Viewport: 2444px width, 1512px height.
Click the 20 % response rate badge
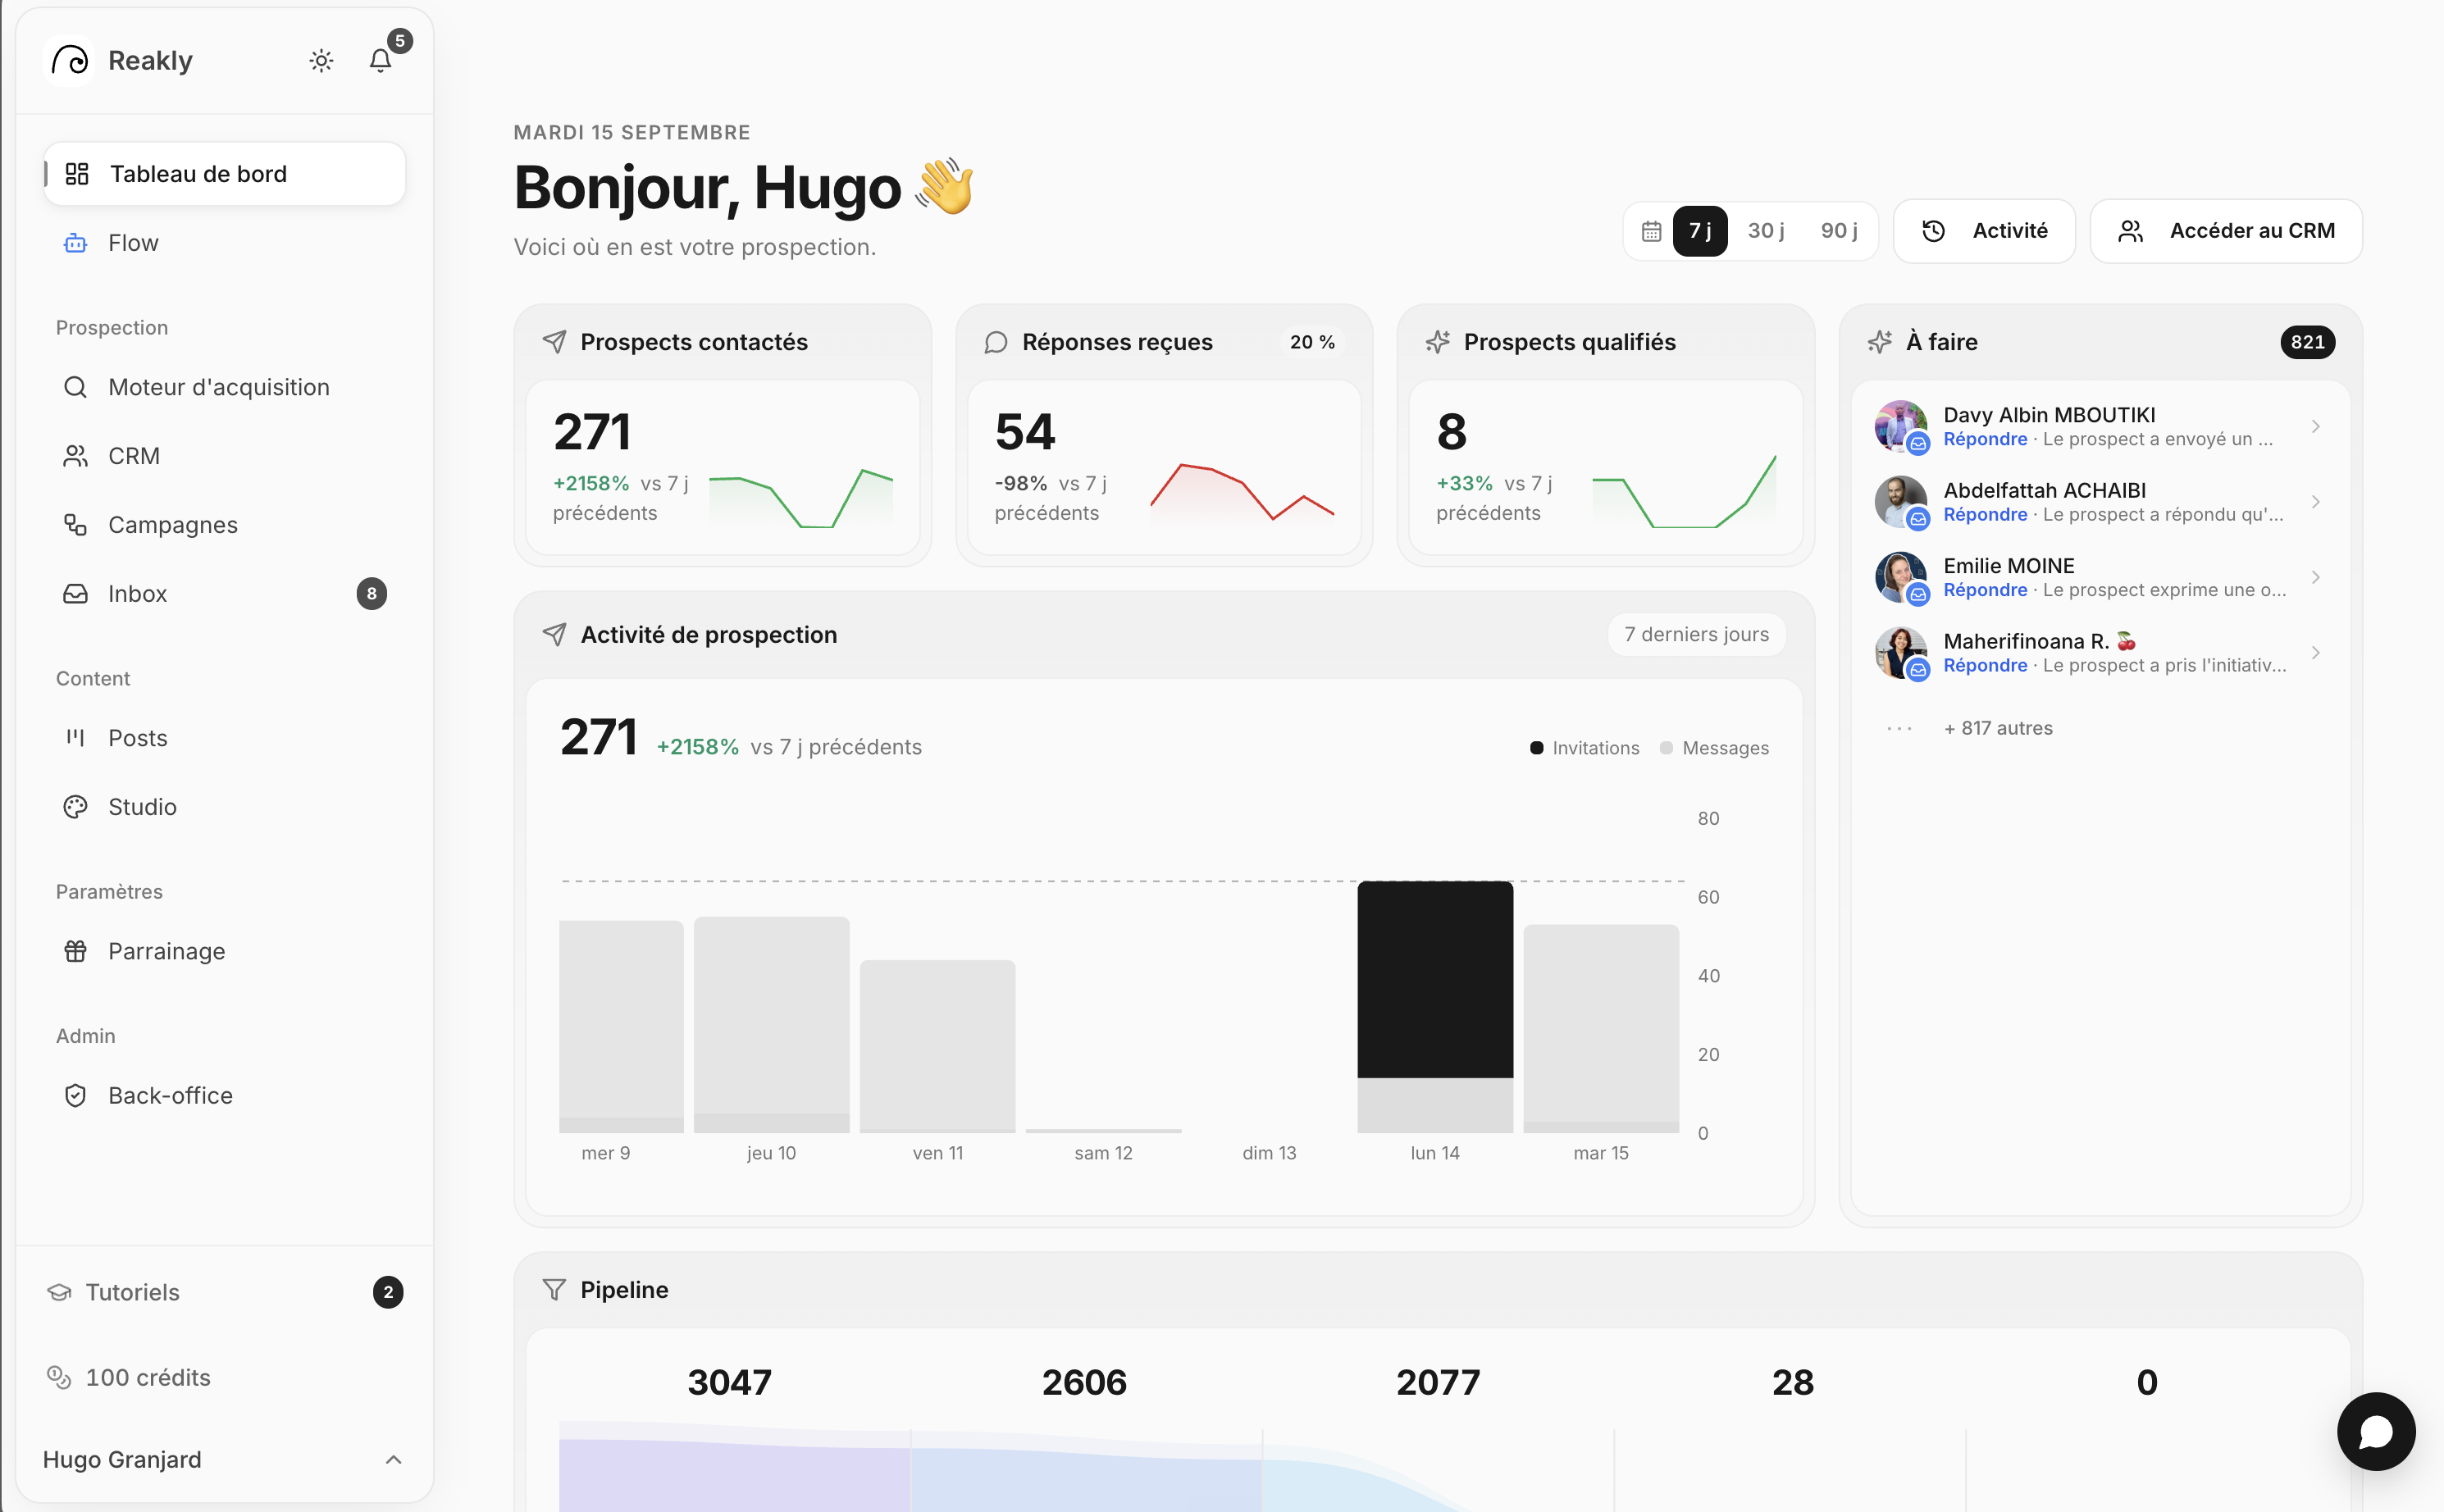[1313, 342]
